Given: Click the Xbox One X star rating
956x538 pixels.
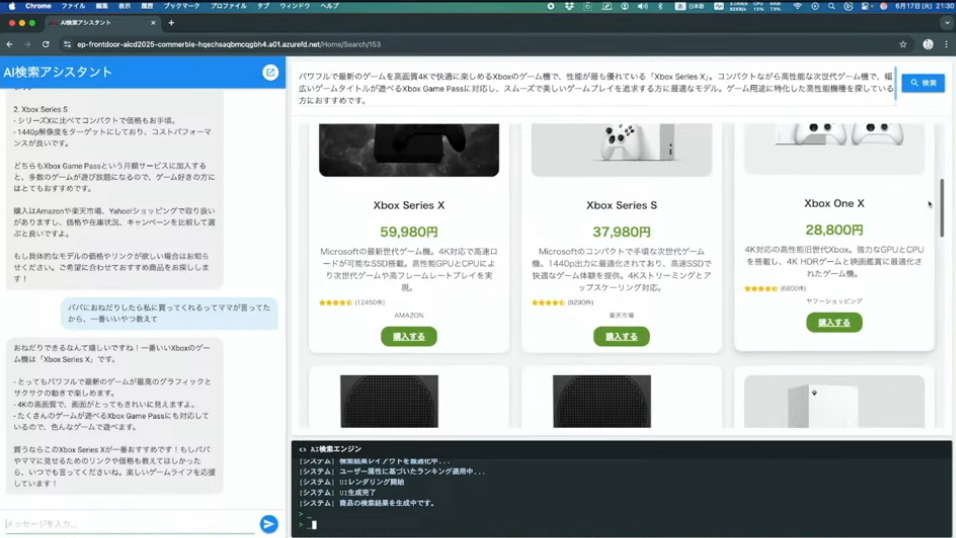Looking at the screenshot, I should (x=761, y=289).
